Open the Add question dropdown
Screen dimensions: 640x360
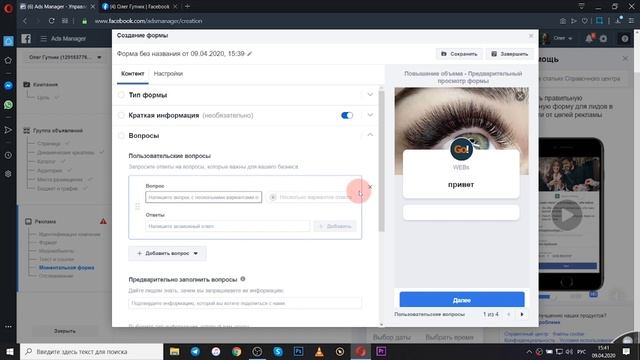167,253
